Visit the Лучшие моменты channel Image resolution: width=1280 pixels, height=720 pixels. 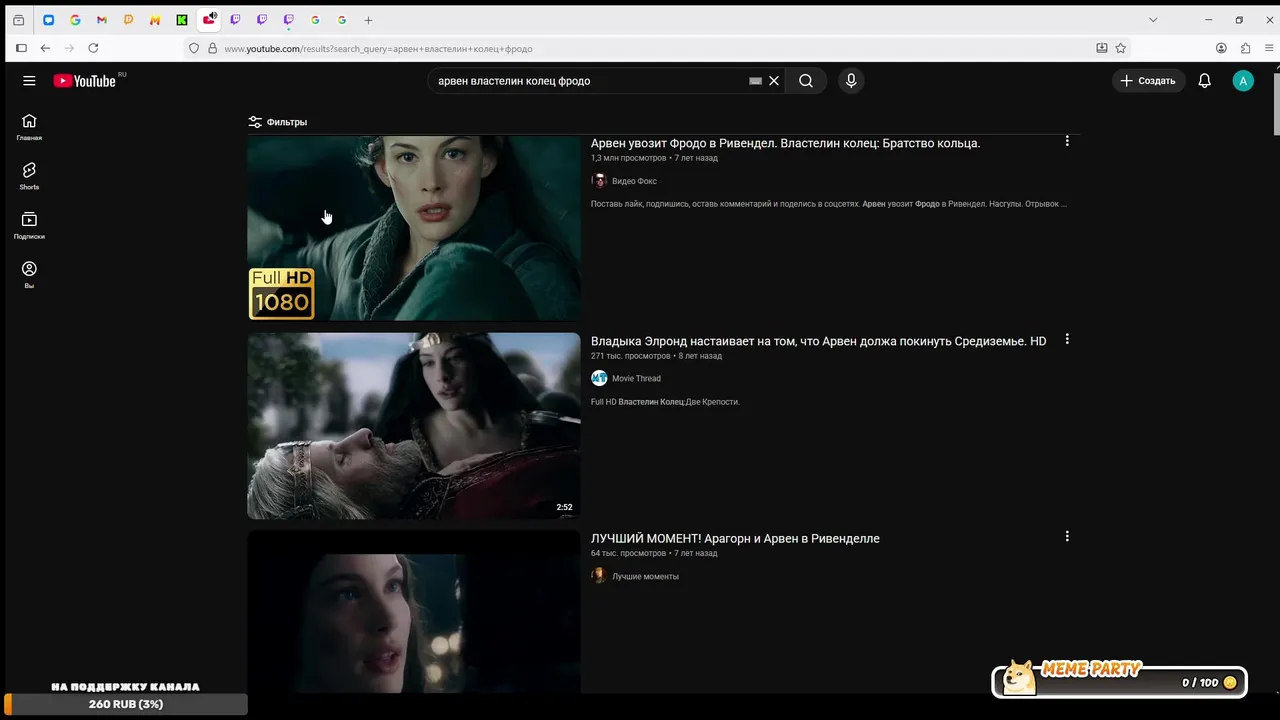[645, 576]
